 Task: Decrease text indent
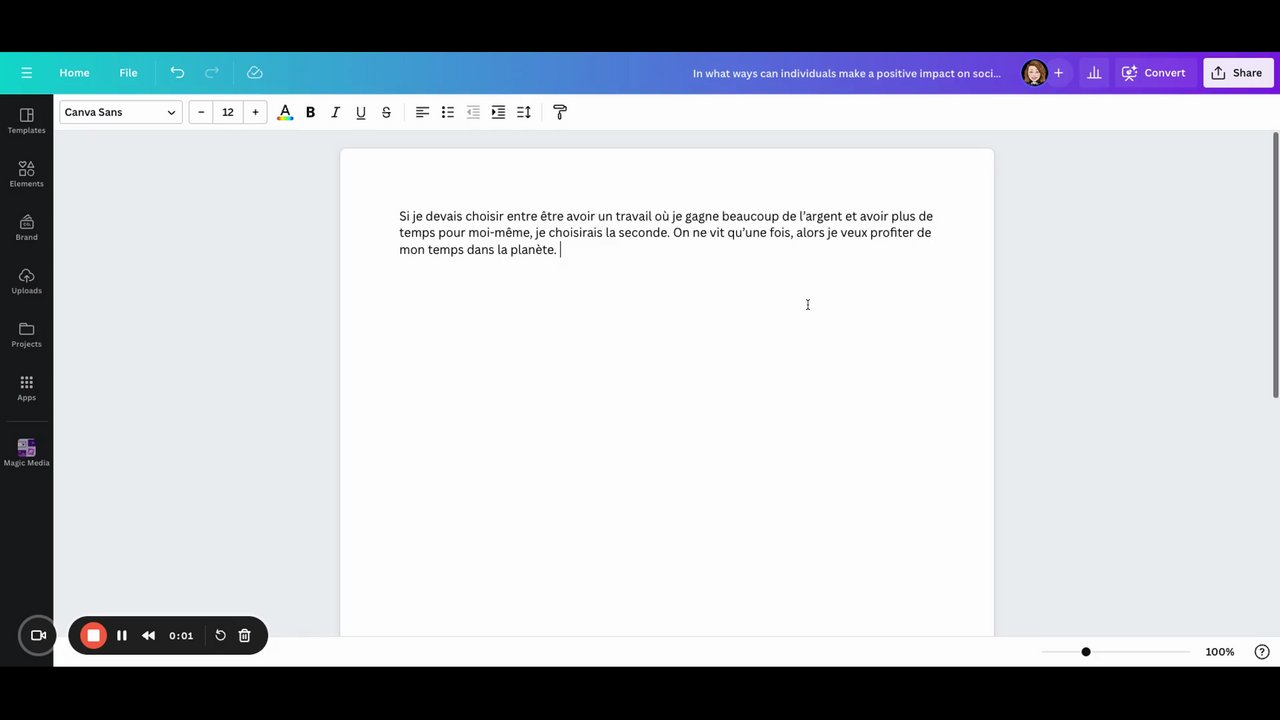coord(473,112)
